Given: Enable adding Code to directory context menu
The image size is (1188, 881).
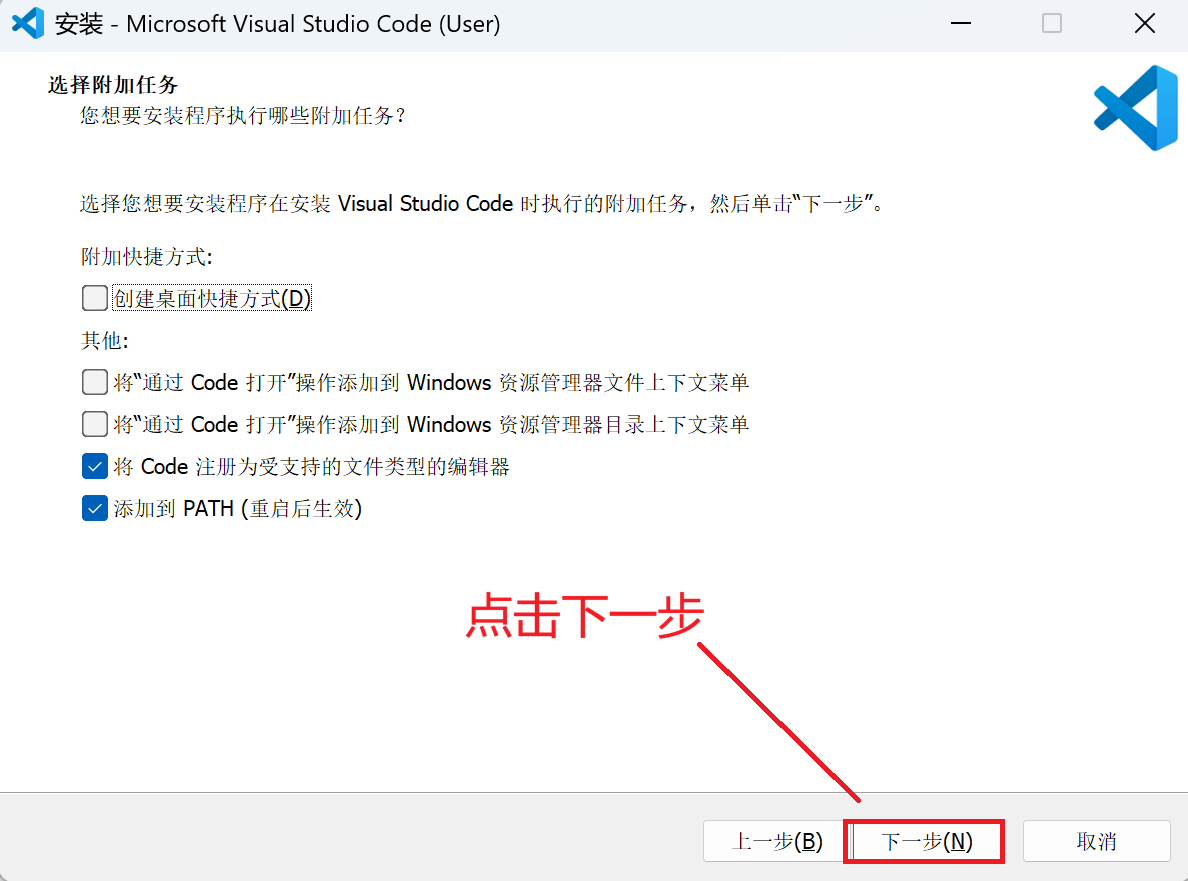Looking at the screenshot, I should (x=94, y=423).
